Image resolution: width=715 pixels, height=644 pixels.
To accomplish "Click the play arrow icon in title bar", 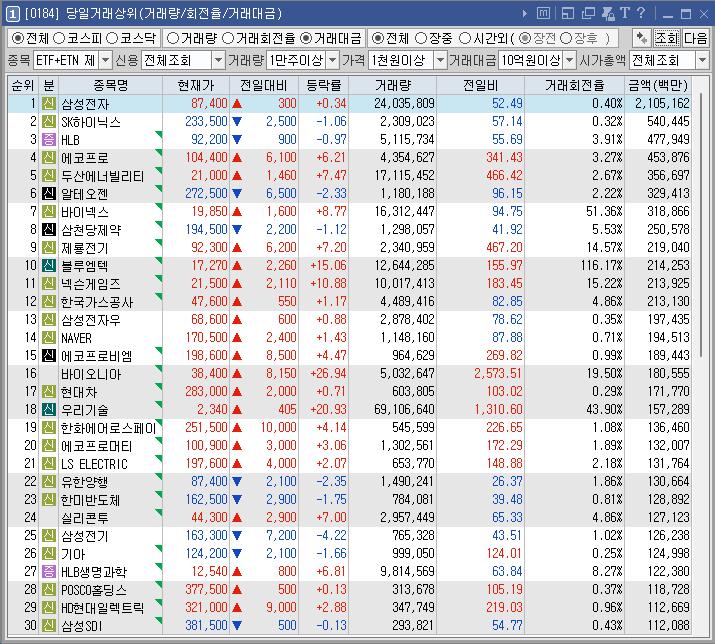I will point(524,14).
